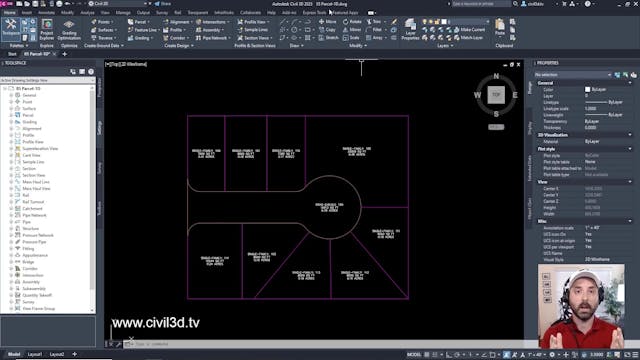Select the Scale modify tool

click(x=351, y=38)
